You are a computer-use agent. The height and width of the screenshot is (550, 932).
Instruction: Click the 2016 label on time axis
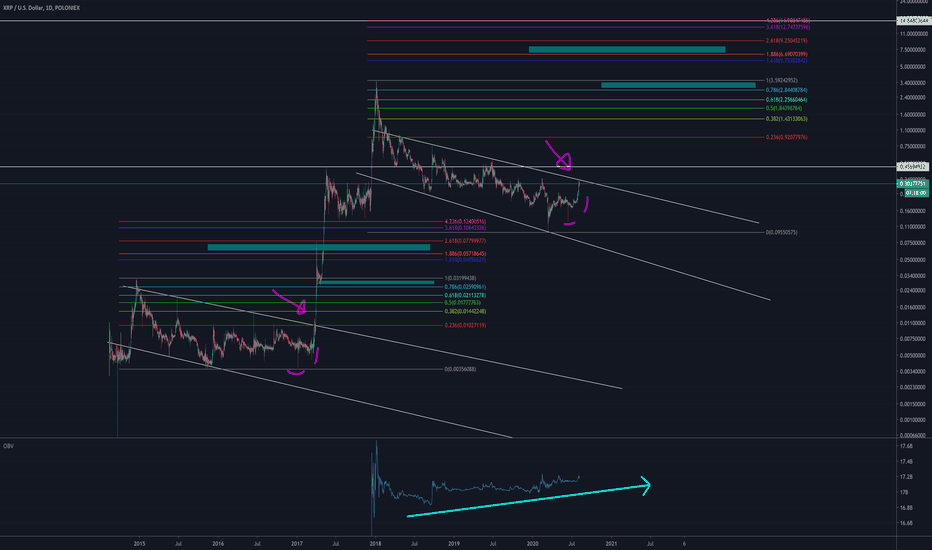(x=218, y=543)
